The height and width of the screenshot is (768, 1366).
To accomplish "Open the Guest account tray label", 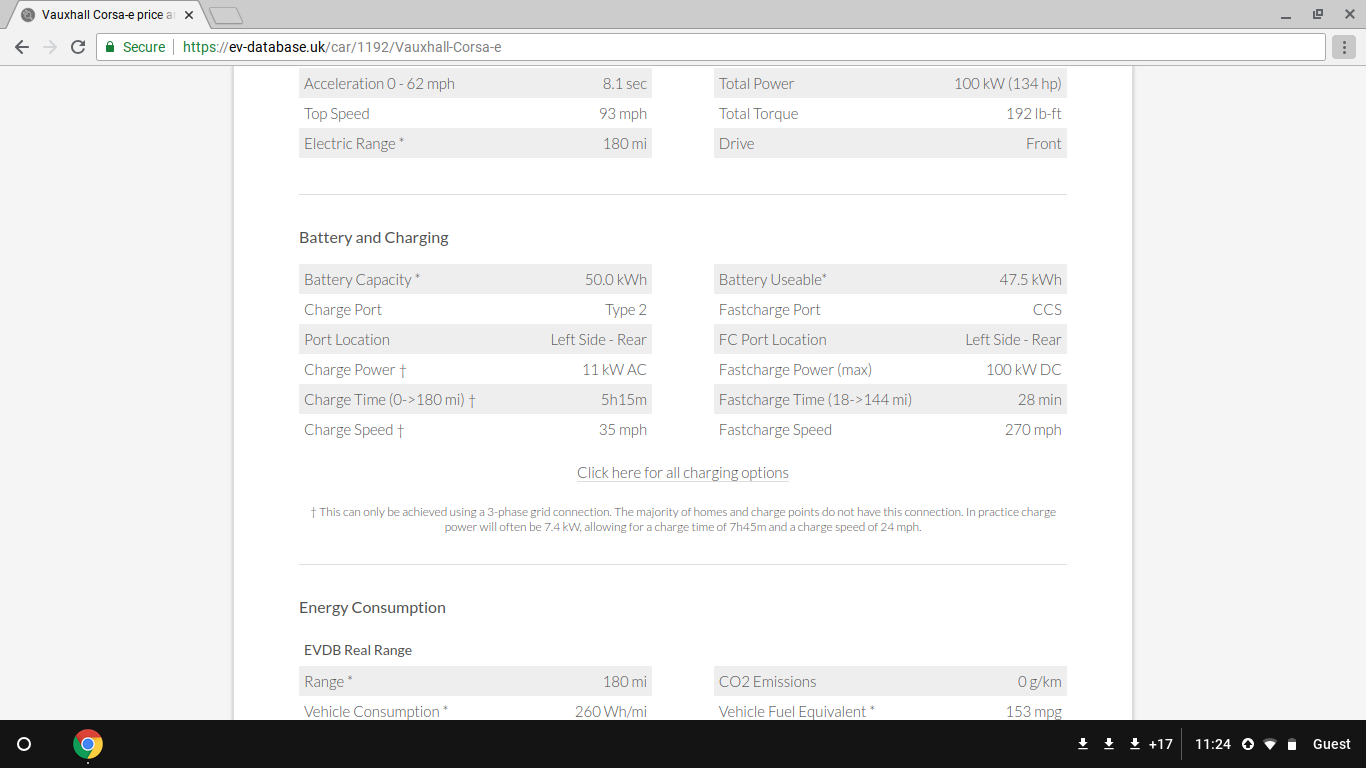I will 1332,744.
